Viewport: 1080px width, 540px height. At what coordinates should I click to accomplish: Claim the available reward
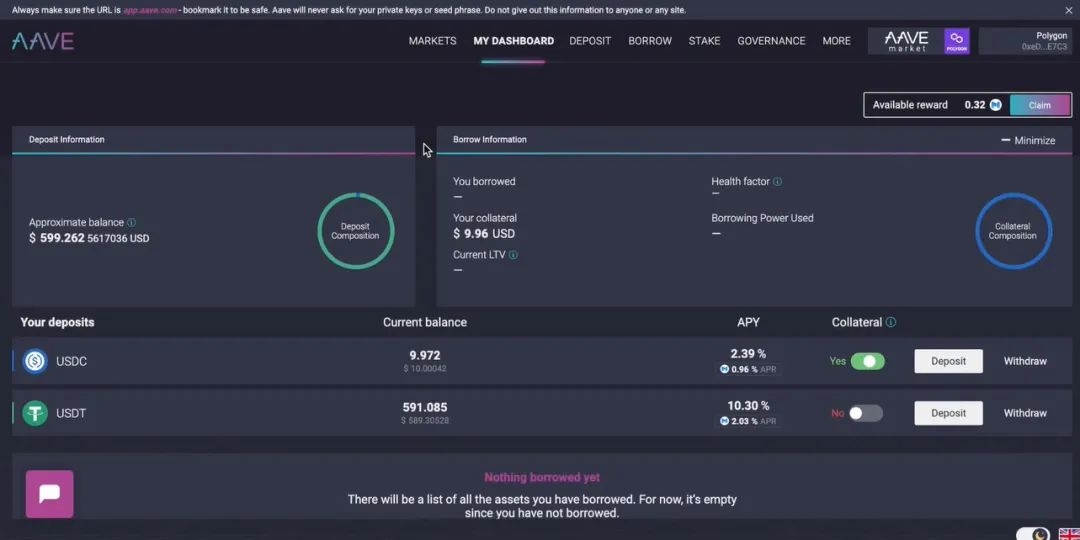[1040, 105]
